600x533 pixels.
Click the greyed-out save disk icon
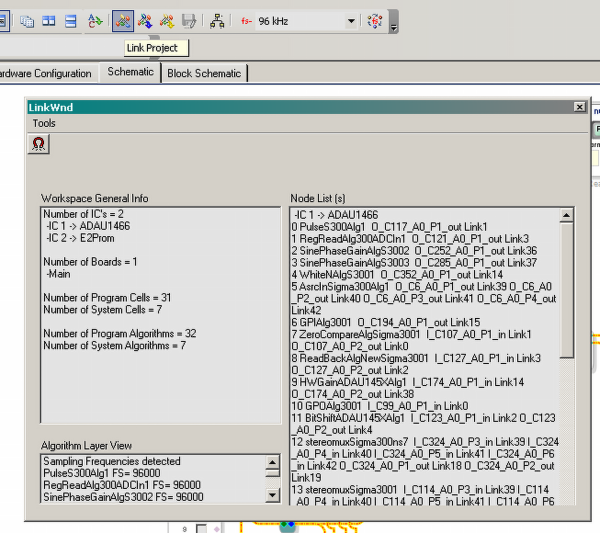189,20
